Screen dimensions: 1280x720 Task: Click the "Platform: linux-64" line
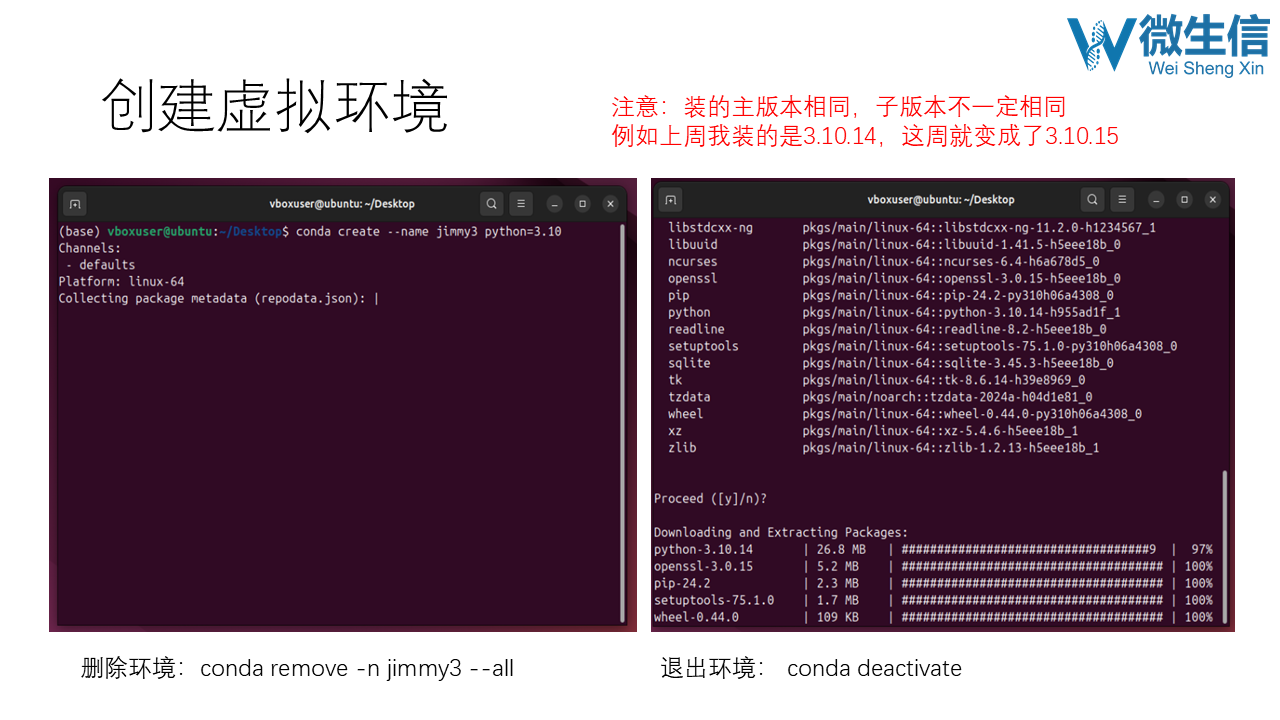coord(121,282)
